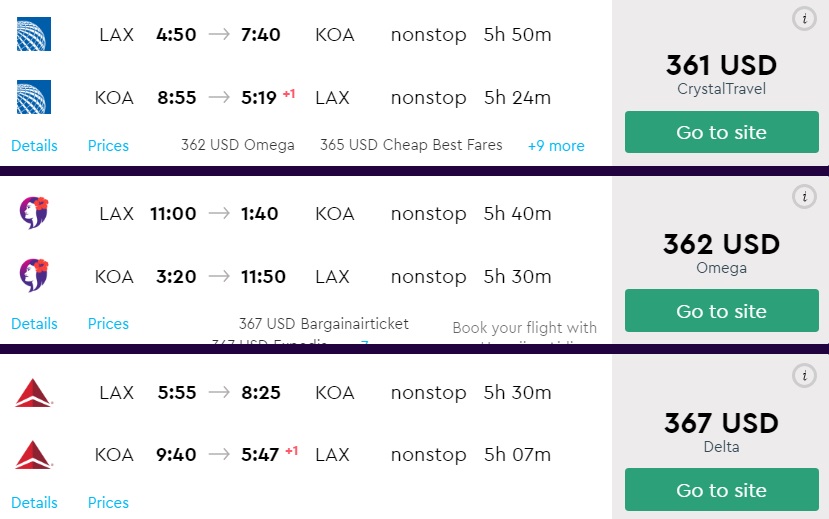The image size is (829, 519).
Task: Select the 365 USD Cheap Best Fares offer
Action: [411, 146]
